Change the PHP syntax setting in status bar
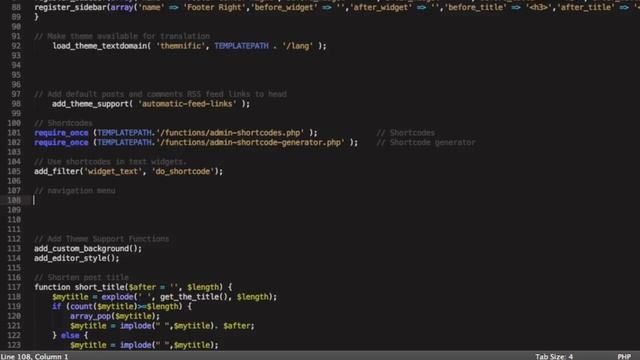 624,356
